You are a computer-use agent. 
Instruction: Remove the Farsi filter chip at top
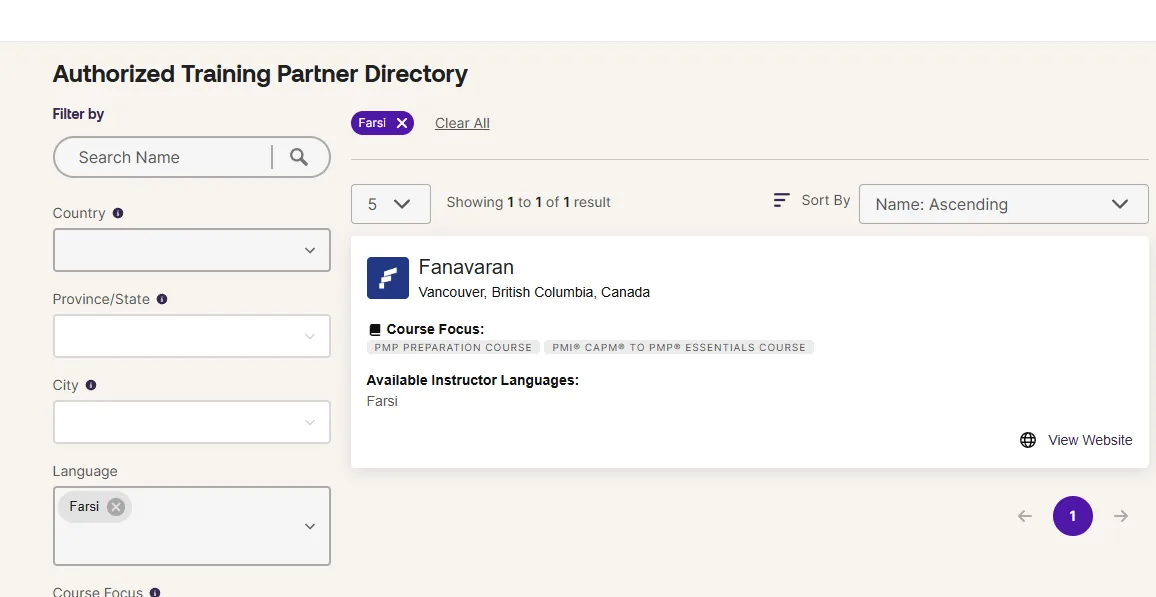[402, 123]
